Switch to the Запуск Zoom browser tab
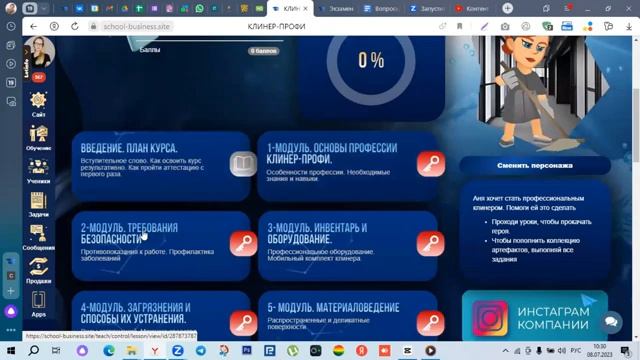Viewport: 640px width, 360px height. 427,9
